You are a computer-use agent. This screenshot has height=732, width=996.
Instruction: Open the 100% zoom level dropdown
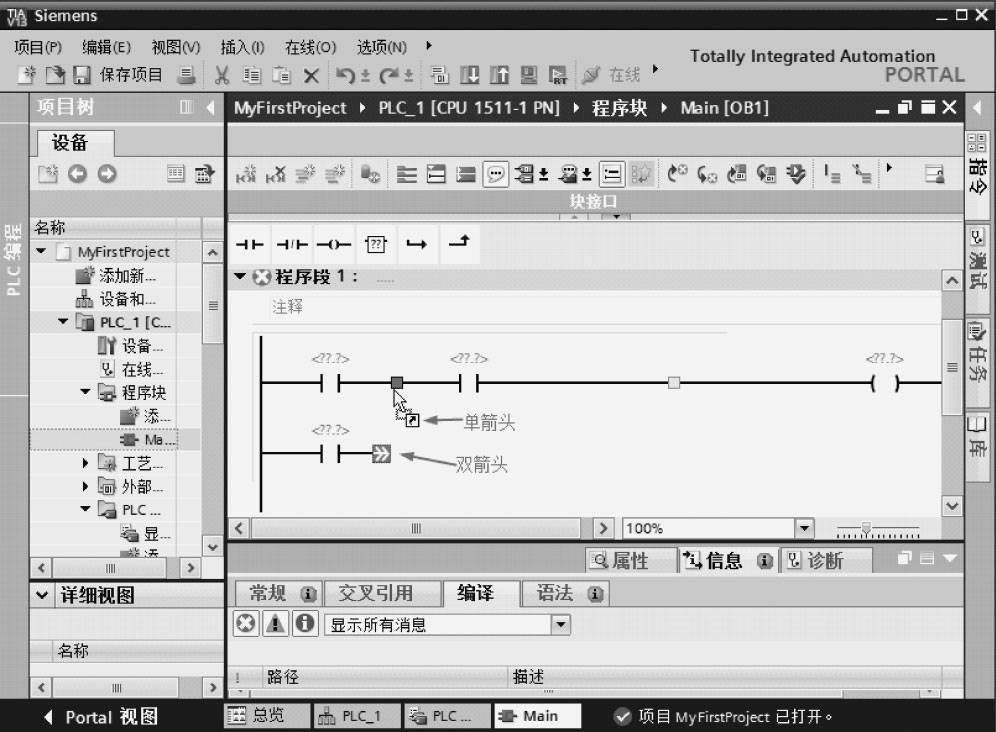click(x=805, y=528)
